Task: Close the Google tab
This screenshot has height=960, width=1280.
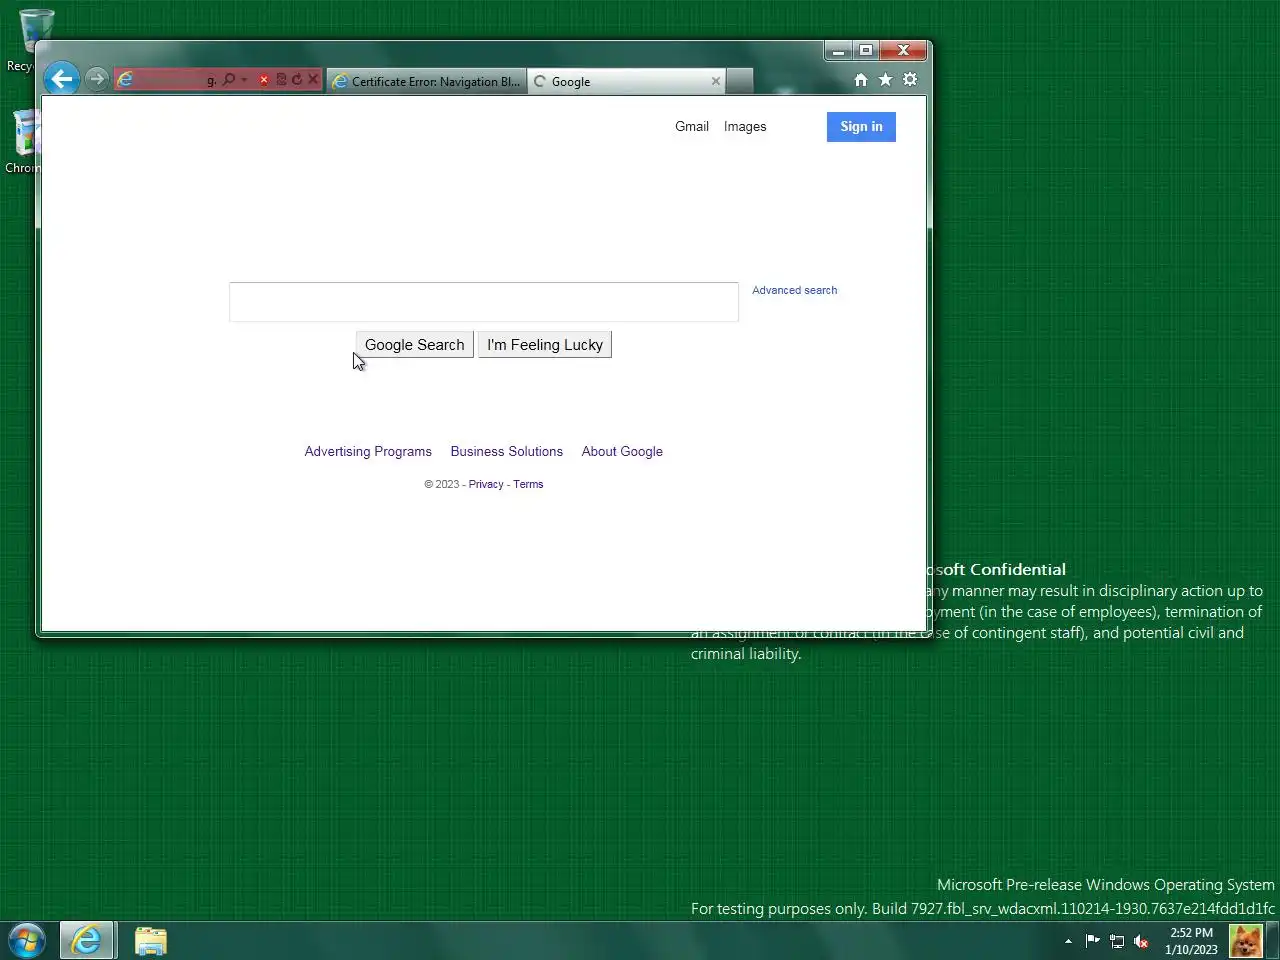Action: coord(716,82)
